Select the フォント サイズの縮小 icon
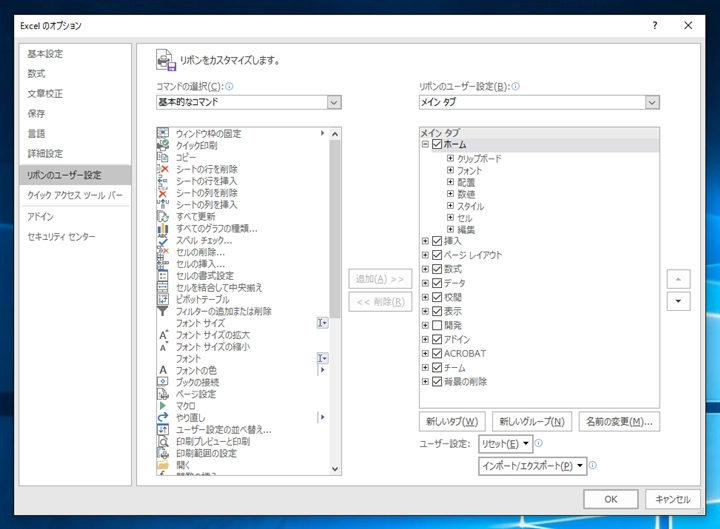This screenshot has height=529, width=720. [x=163, y=347]
